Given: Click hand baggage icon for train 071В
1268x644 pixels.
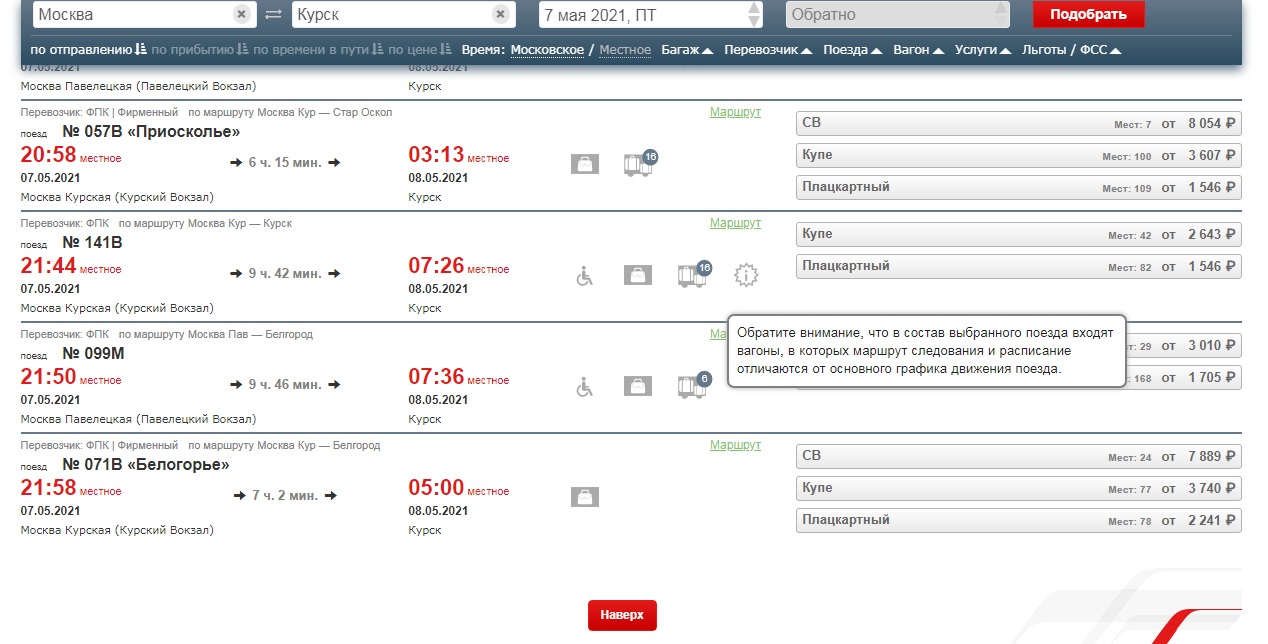Looking at the screenshot, I should click(x=585, y=497).
